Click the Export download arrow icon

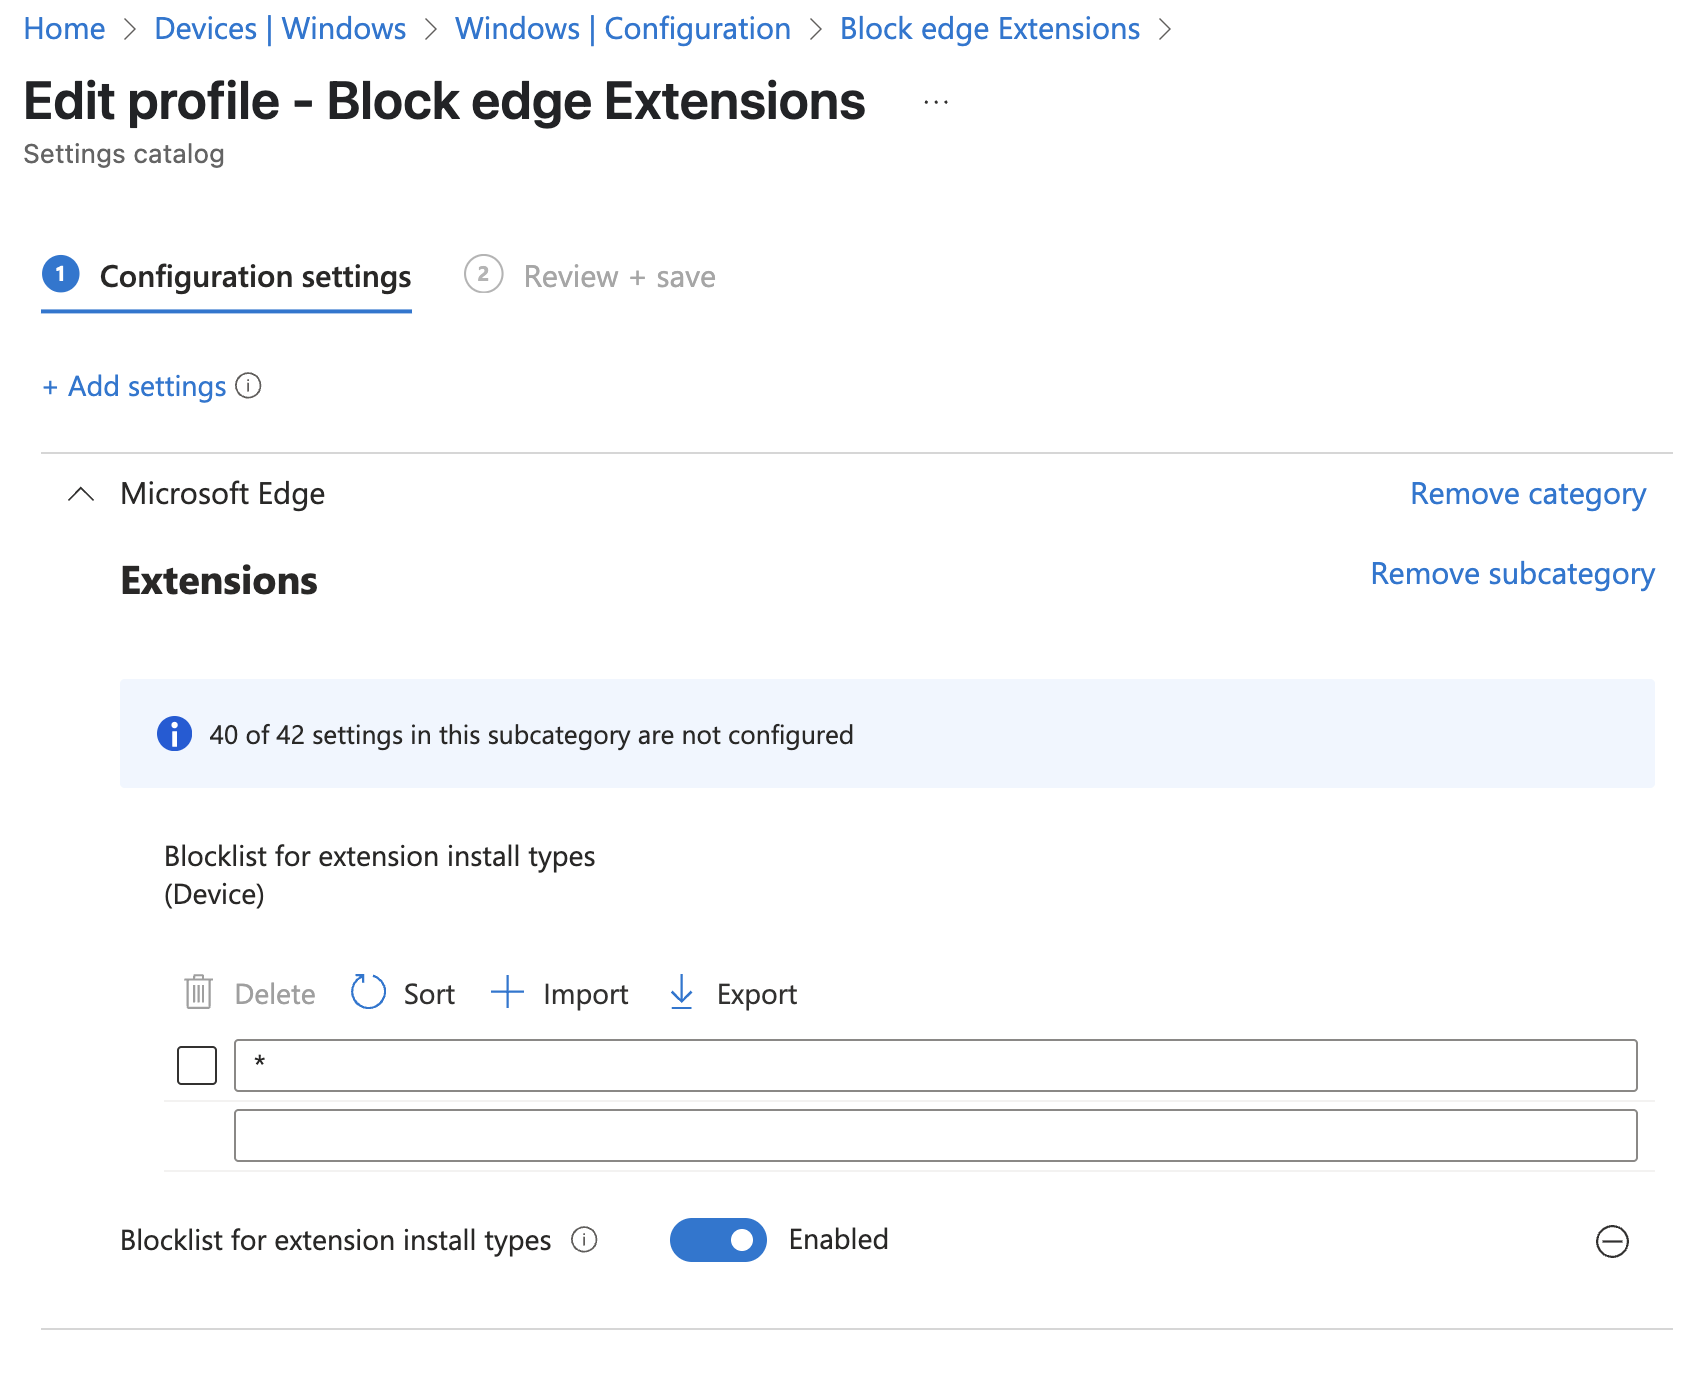pos(681,993)
